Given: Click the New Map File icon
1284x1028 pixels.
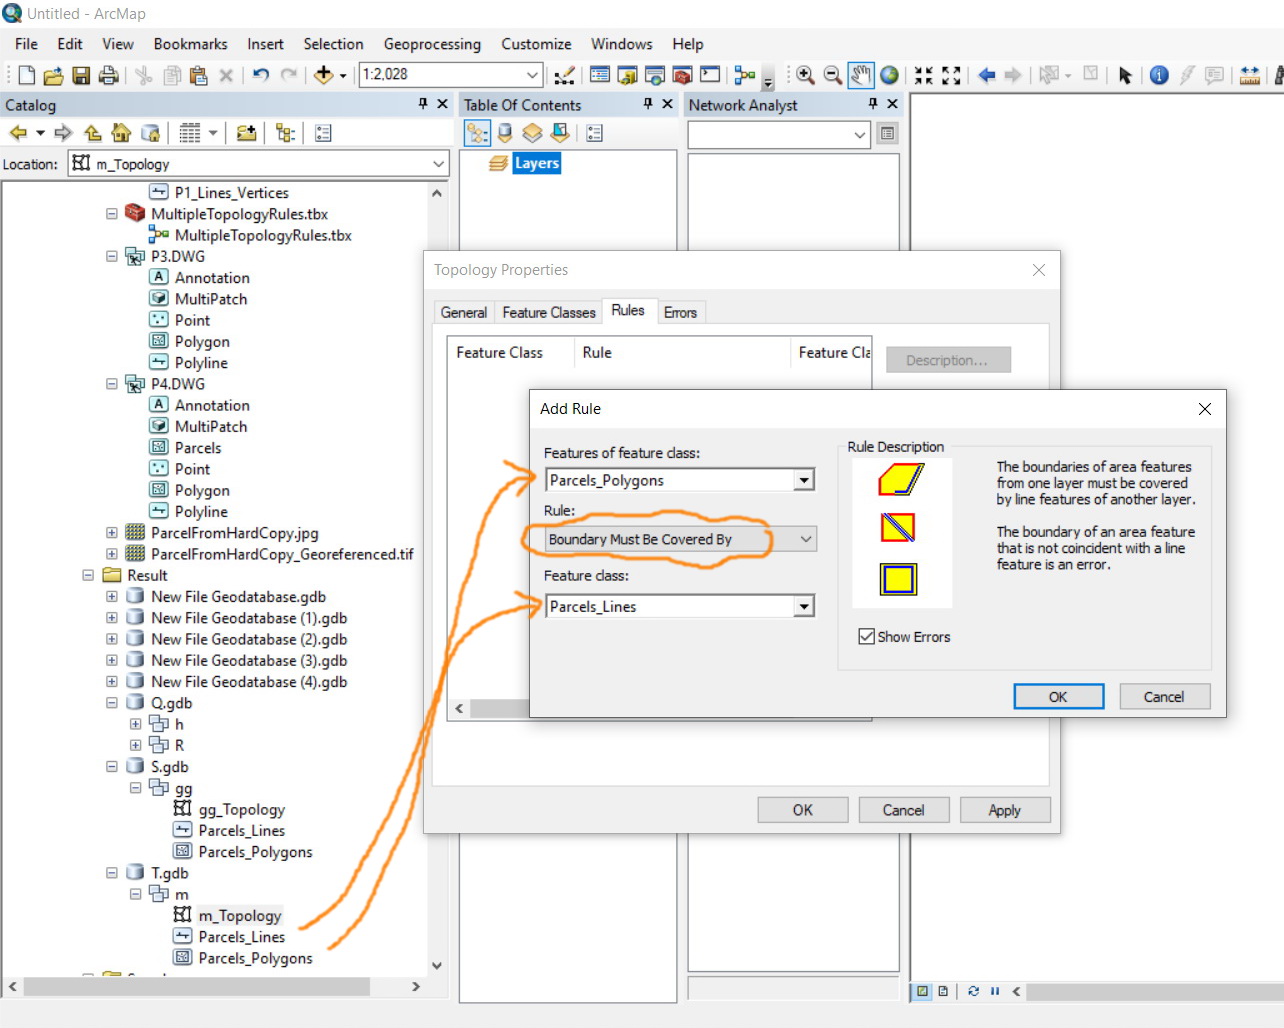Looking at the screenshot, I should pyautogui.click(x=27, y=75).
